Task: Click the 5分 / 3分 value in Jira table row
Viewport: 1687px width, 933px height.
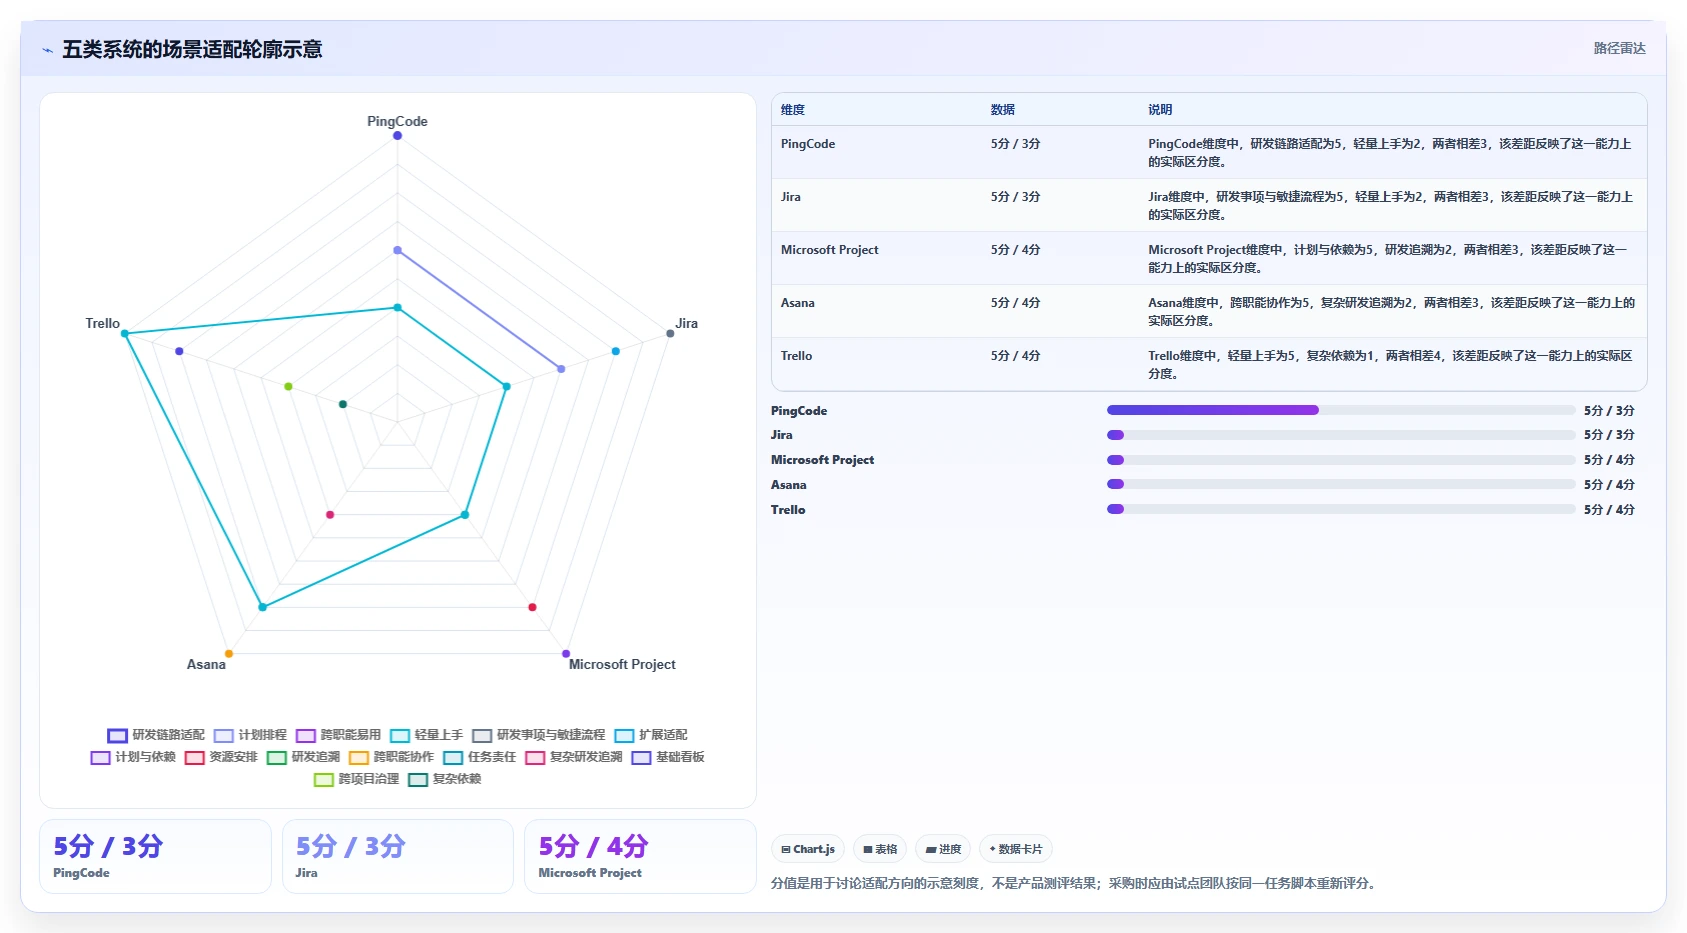Action: (1016, 197)
